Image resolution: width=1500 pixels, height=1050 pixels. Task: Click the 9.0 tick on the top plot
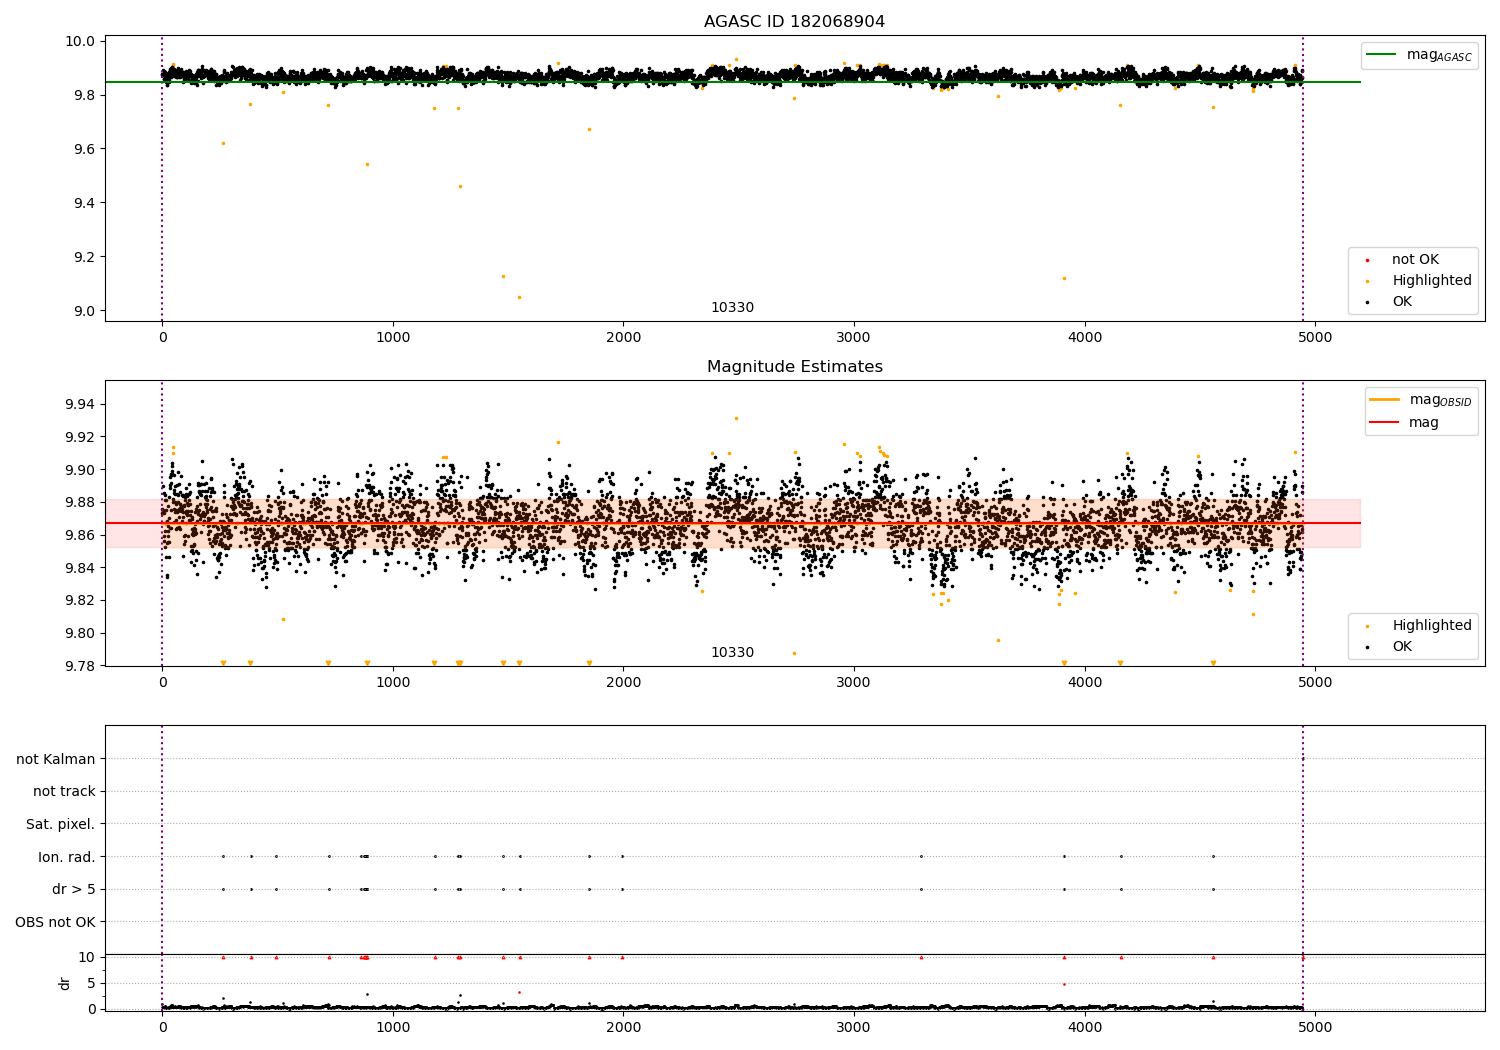(85, 311)
